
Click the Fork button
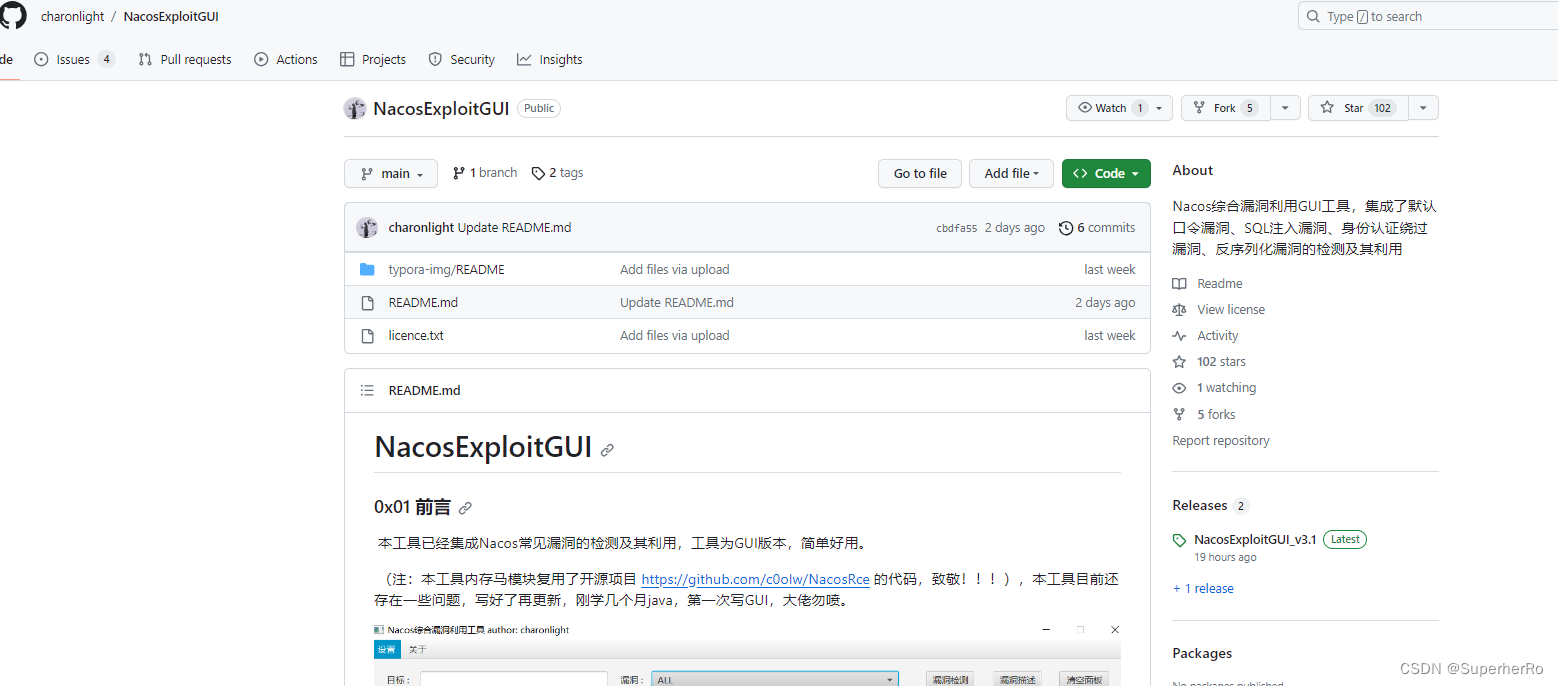tap(1226, 108)
